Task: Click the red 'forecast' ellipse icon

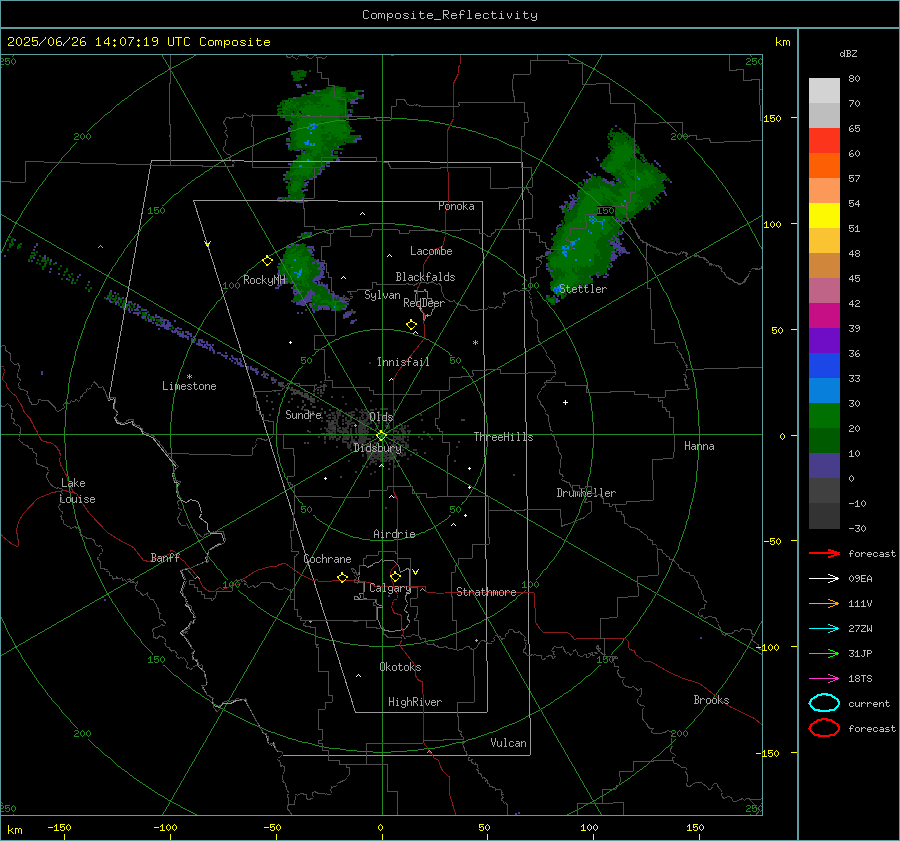Action: click(x=824, y=728)
